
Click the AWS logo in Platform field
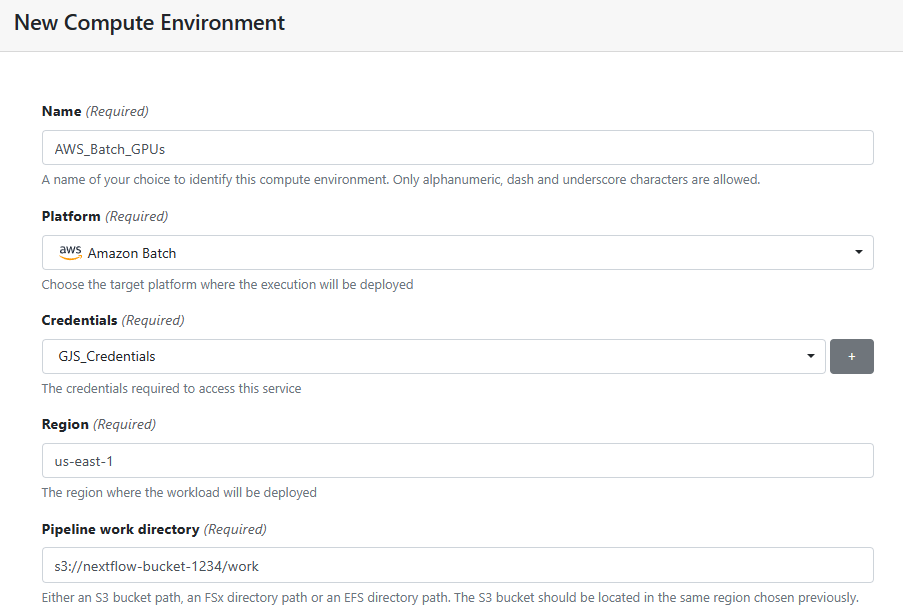coord(70,252)
